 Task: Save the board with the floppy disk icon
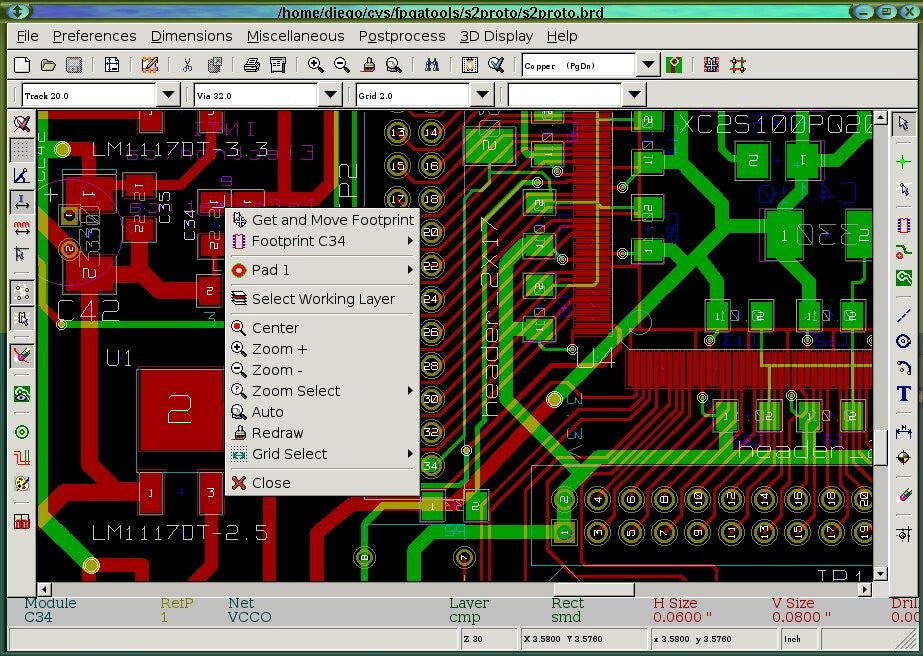(74, 65)
